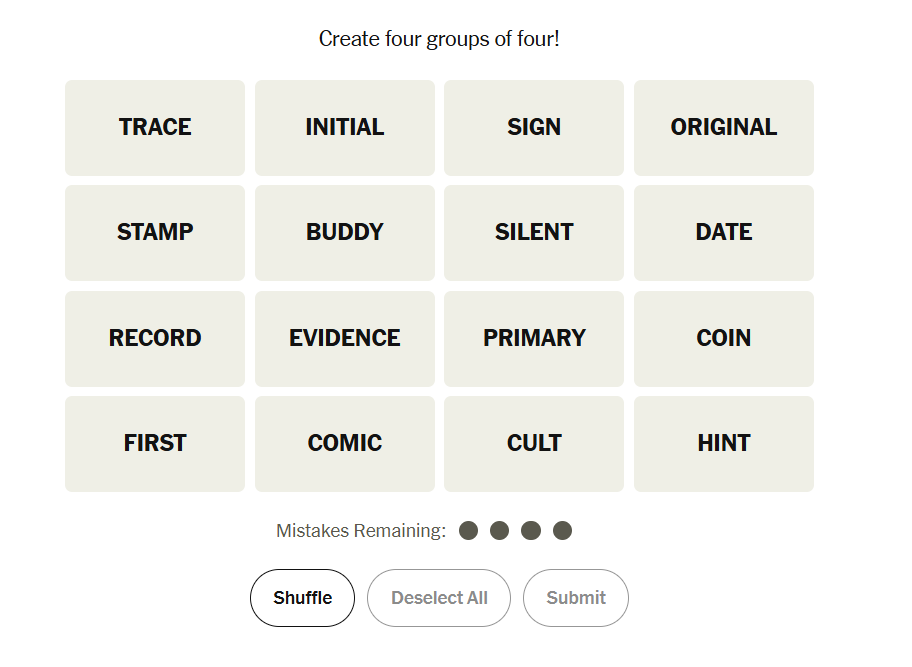The height and width of the screenshot is (667, 912).
Task: Tap the SILENT tile
Action: 534,233
